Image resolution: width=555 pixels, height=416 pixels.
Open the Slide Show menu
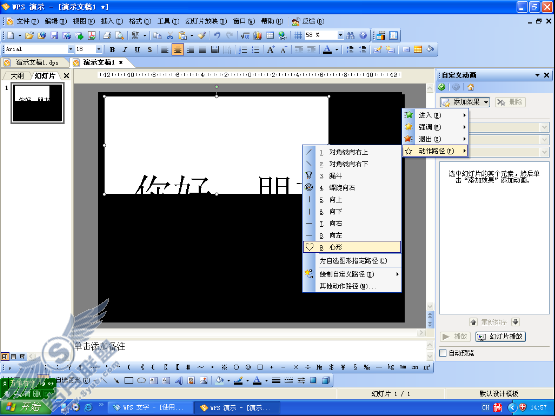click(x=206, y=21)
